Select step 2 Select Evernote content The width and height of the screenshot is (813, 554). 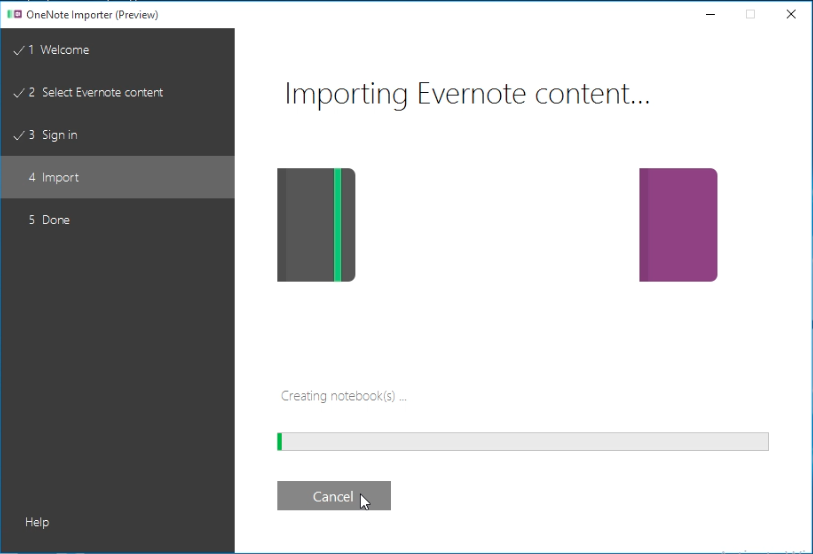click(118, 92)
